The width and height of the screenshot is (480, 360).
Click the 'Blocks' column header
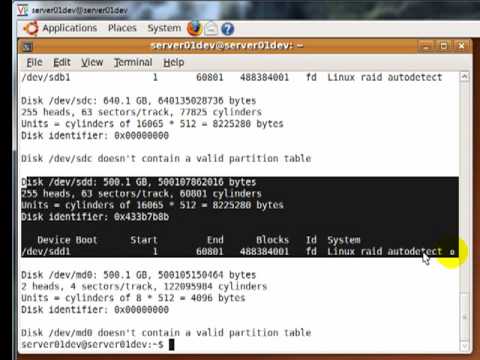coord(272,240)
